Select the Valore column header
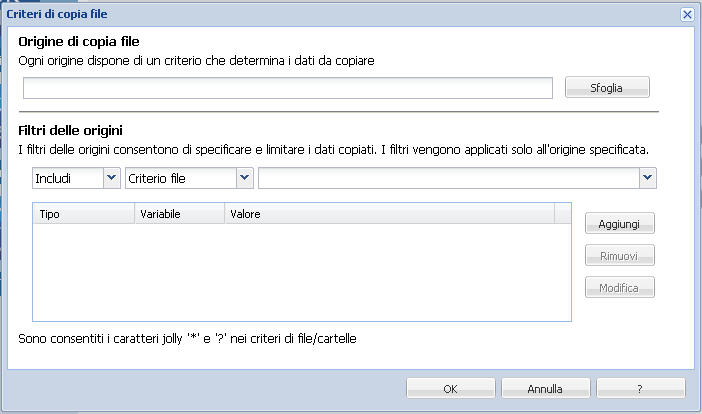The height and width of the screenshot is (414, 702). pos(390,214)
